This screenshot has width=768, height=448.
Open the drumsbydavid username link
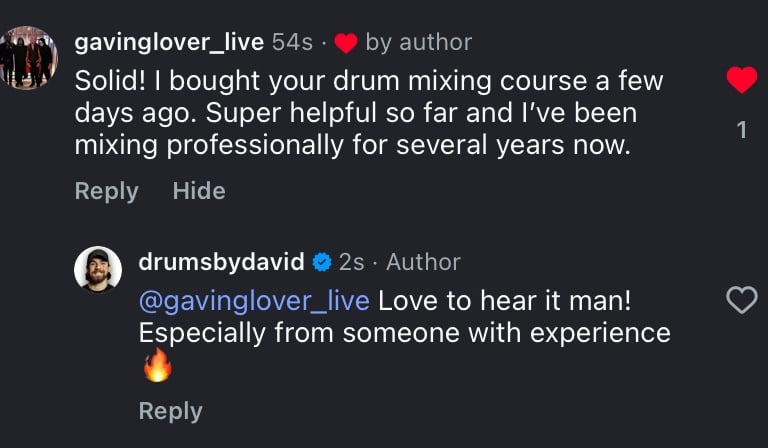point(221,262)
